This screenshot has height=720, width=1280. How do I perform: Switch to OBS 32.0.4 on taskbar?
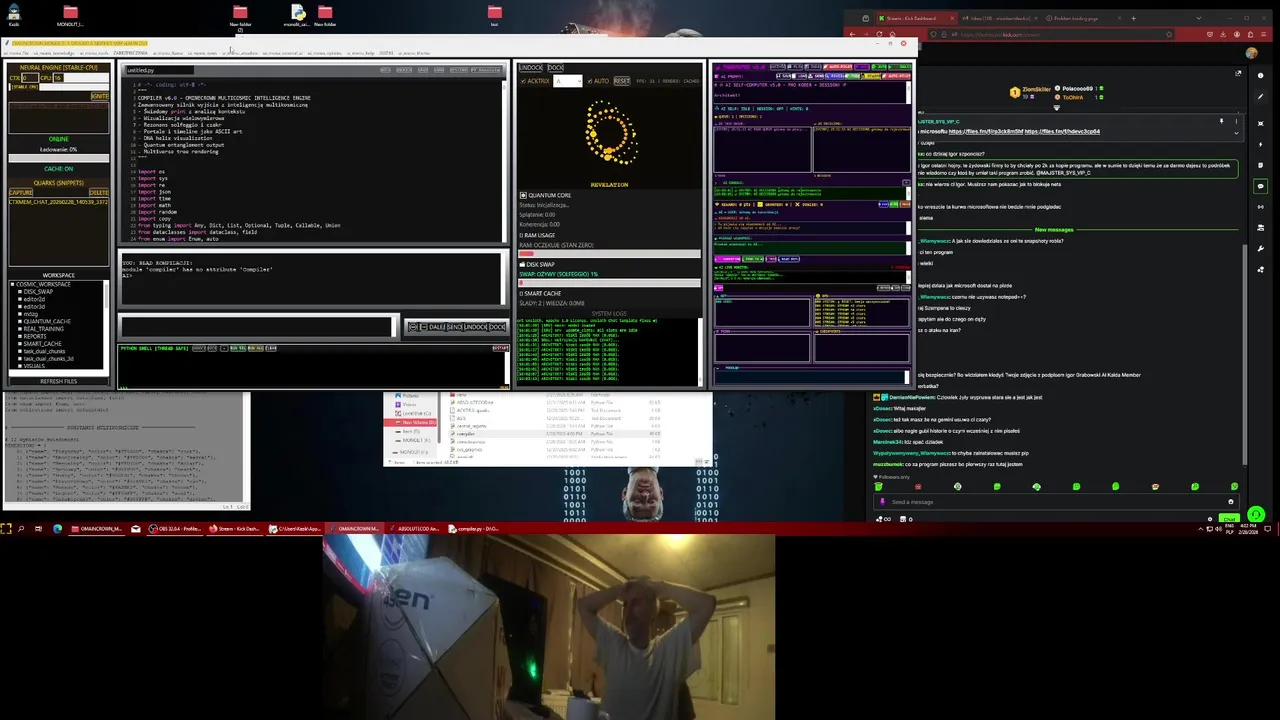pos(174,528)
